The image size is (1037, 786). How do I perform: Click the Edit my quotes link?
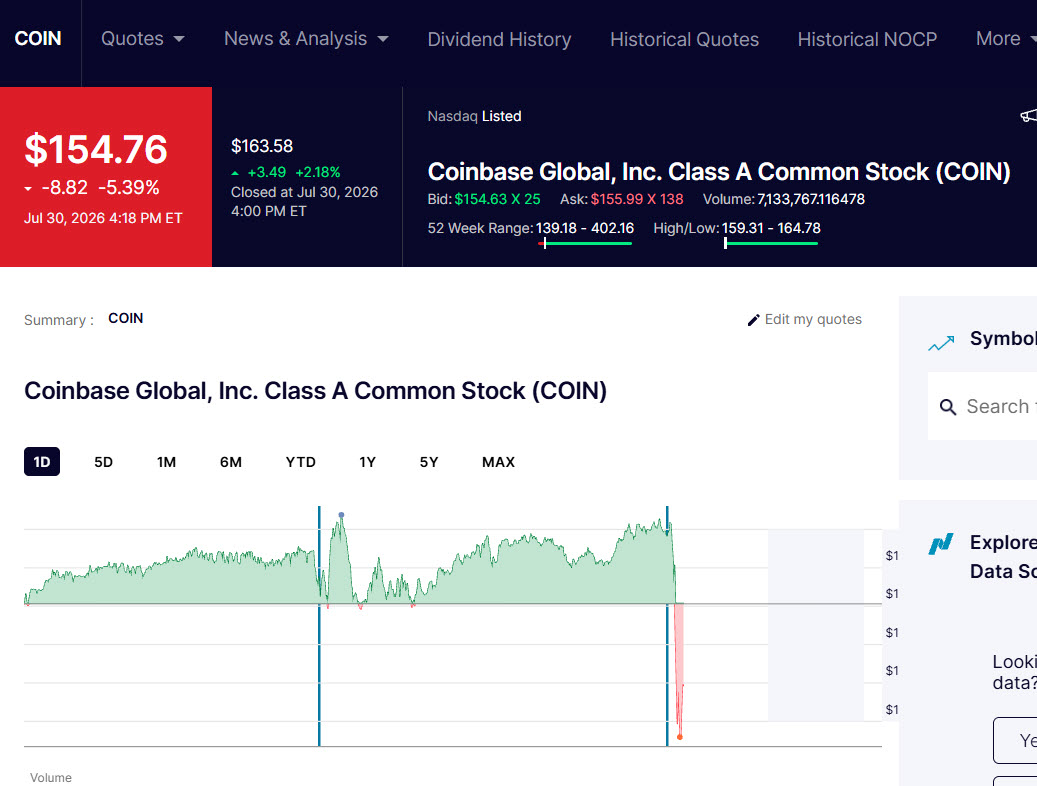pos(804,320)
